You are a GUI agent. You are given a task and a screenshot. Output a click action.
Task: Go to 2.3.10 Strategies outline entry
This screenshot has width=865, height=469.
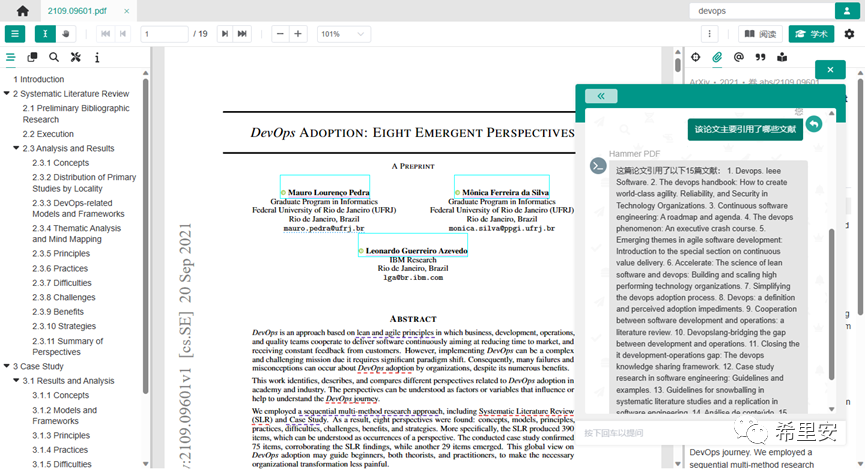[64, 327]
